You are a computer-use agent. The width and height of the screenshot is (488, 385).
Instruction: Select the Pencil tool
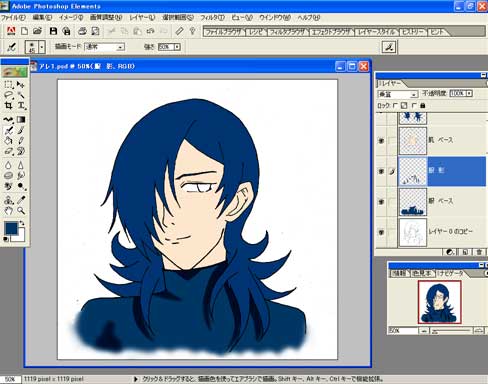coord(21,141)
